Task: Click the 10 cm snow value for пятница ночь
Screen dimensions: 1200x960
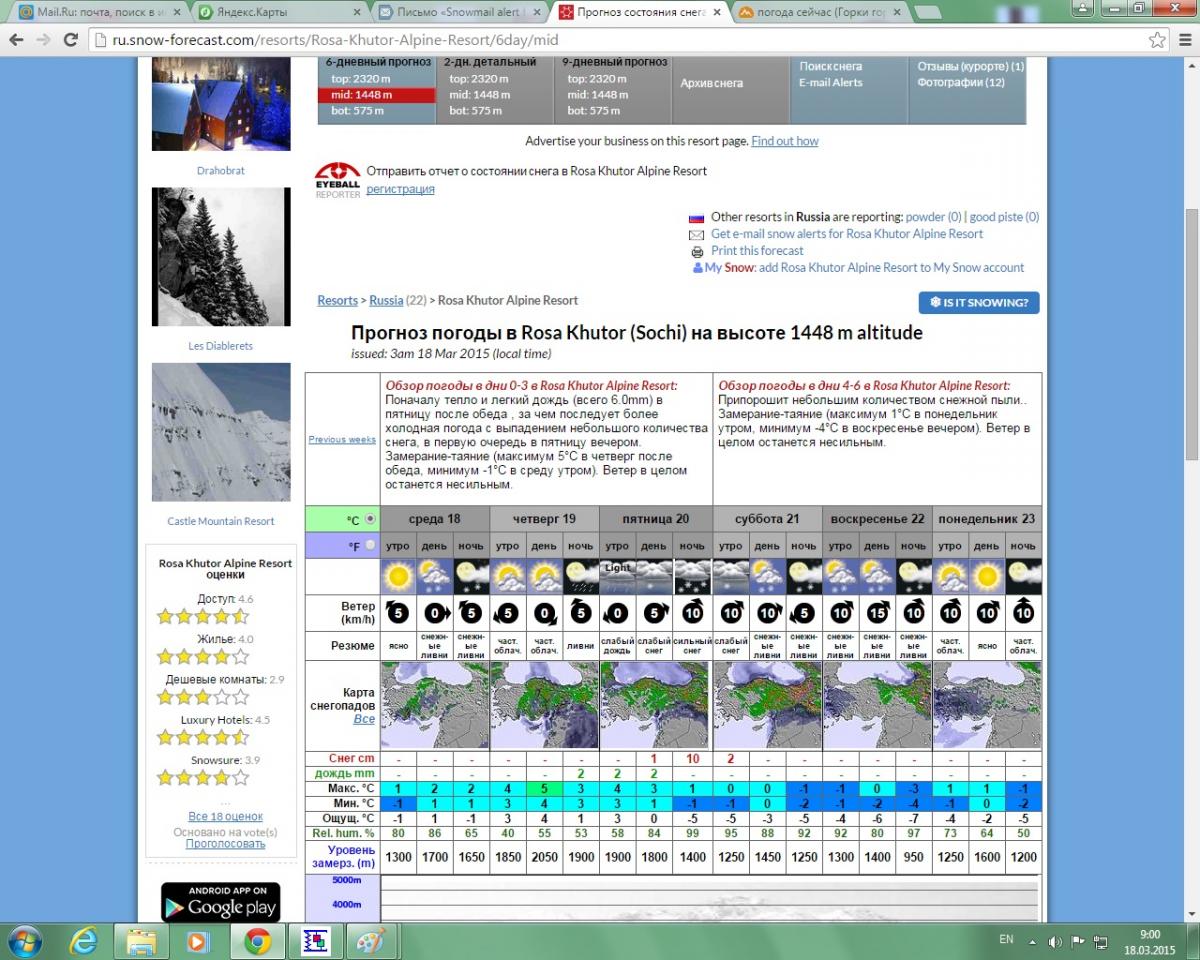Action: click(692, 759)
